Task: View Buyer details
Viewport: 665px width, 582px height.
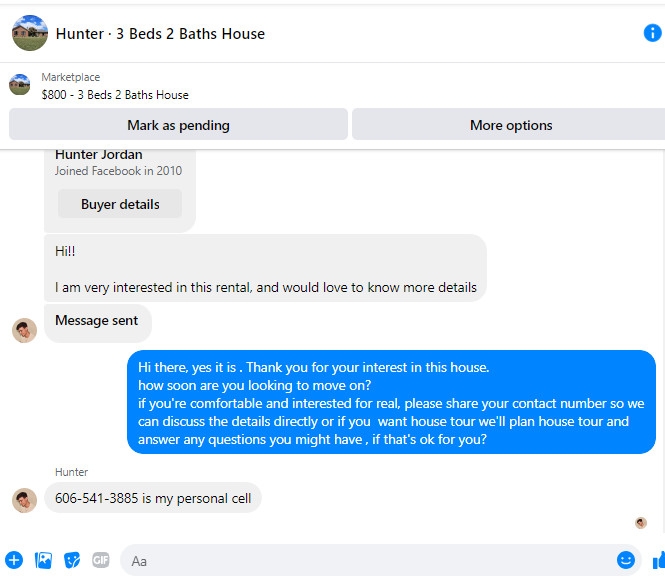Action: click(120, 204)
